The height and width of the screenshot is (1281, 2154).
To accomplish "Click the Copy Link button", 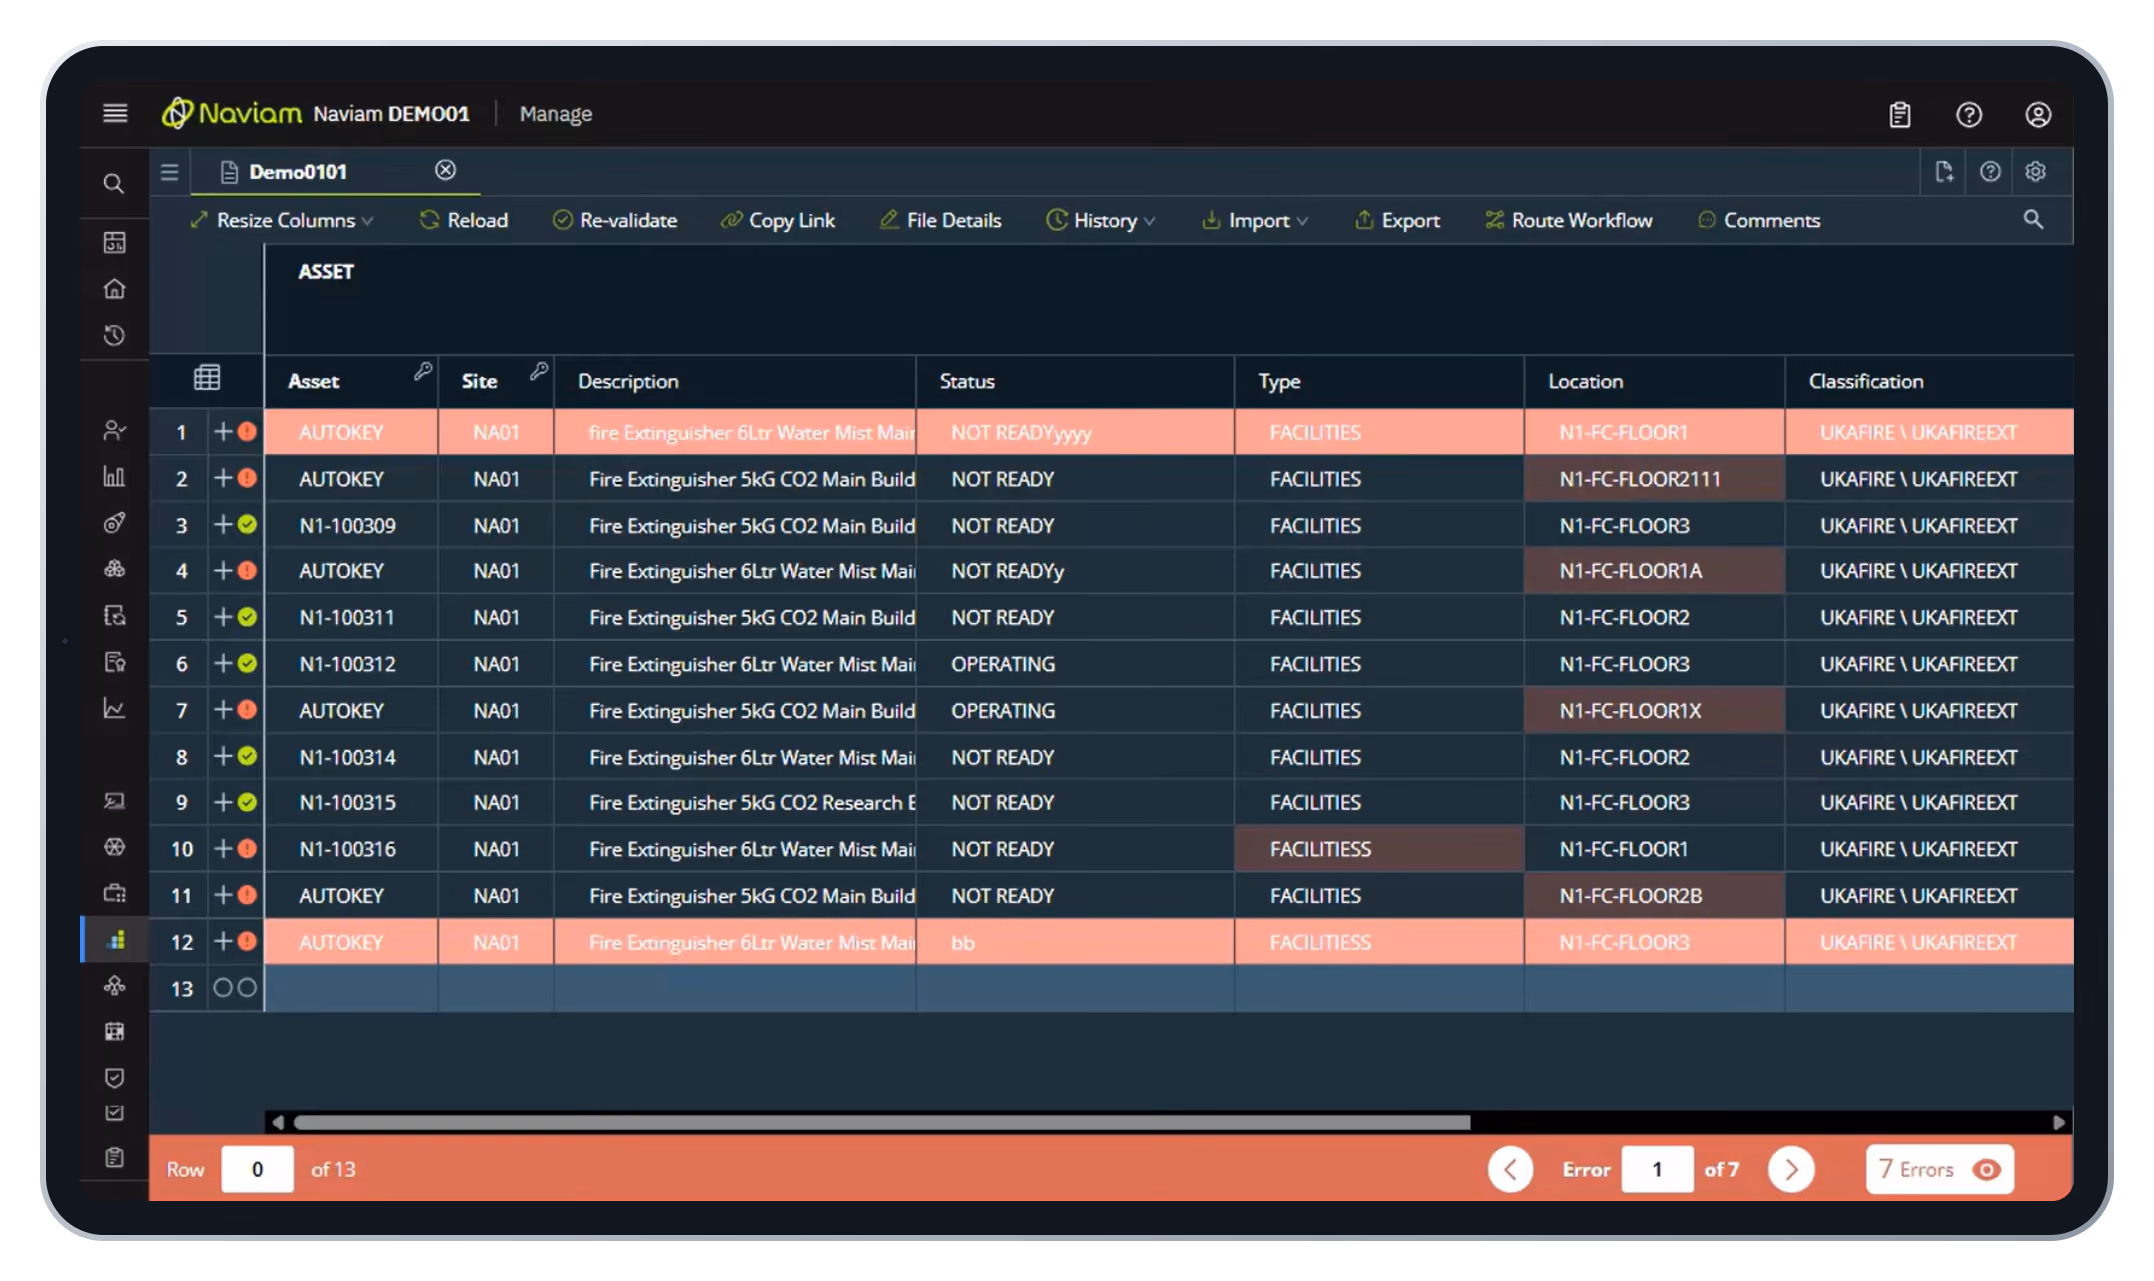I will coord(778,220).
